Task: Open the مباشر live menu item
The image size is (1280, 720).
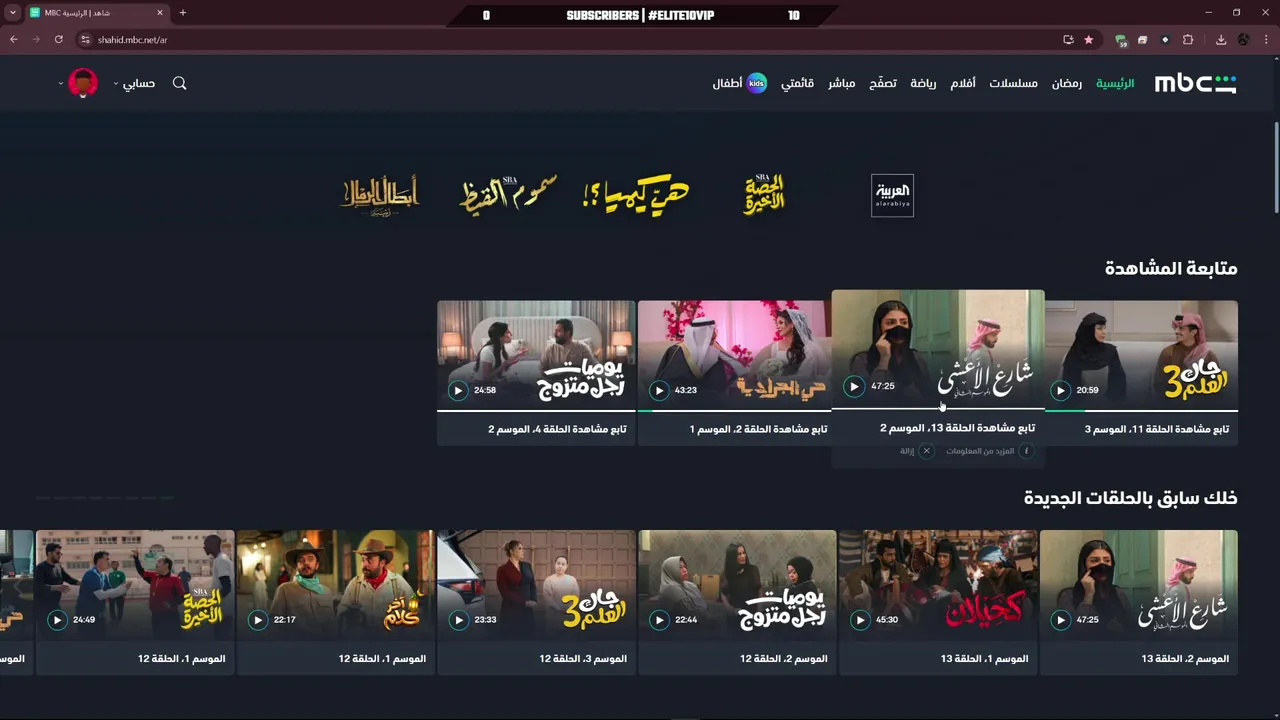Action: tap(841, 83)
